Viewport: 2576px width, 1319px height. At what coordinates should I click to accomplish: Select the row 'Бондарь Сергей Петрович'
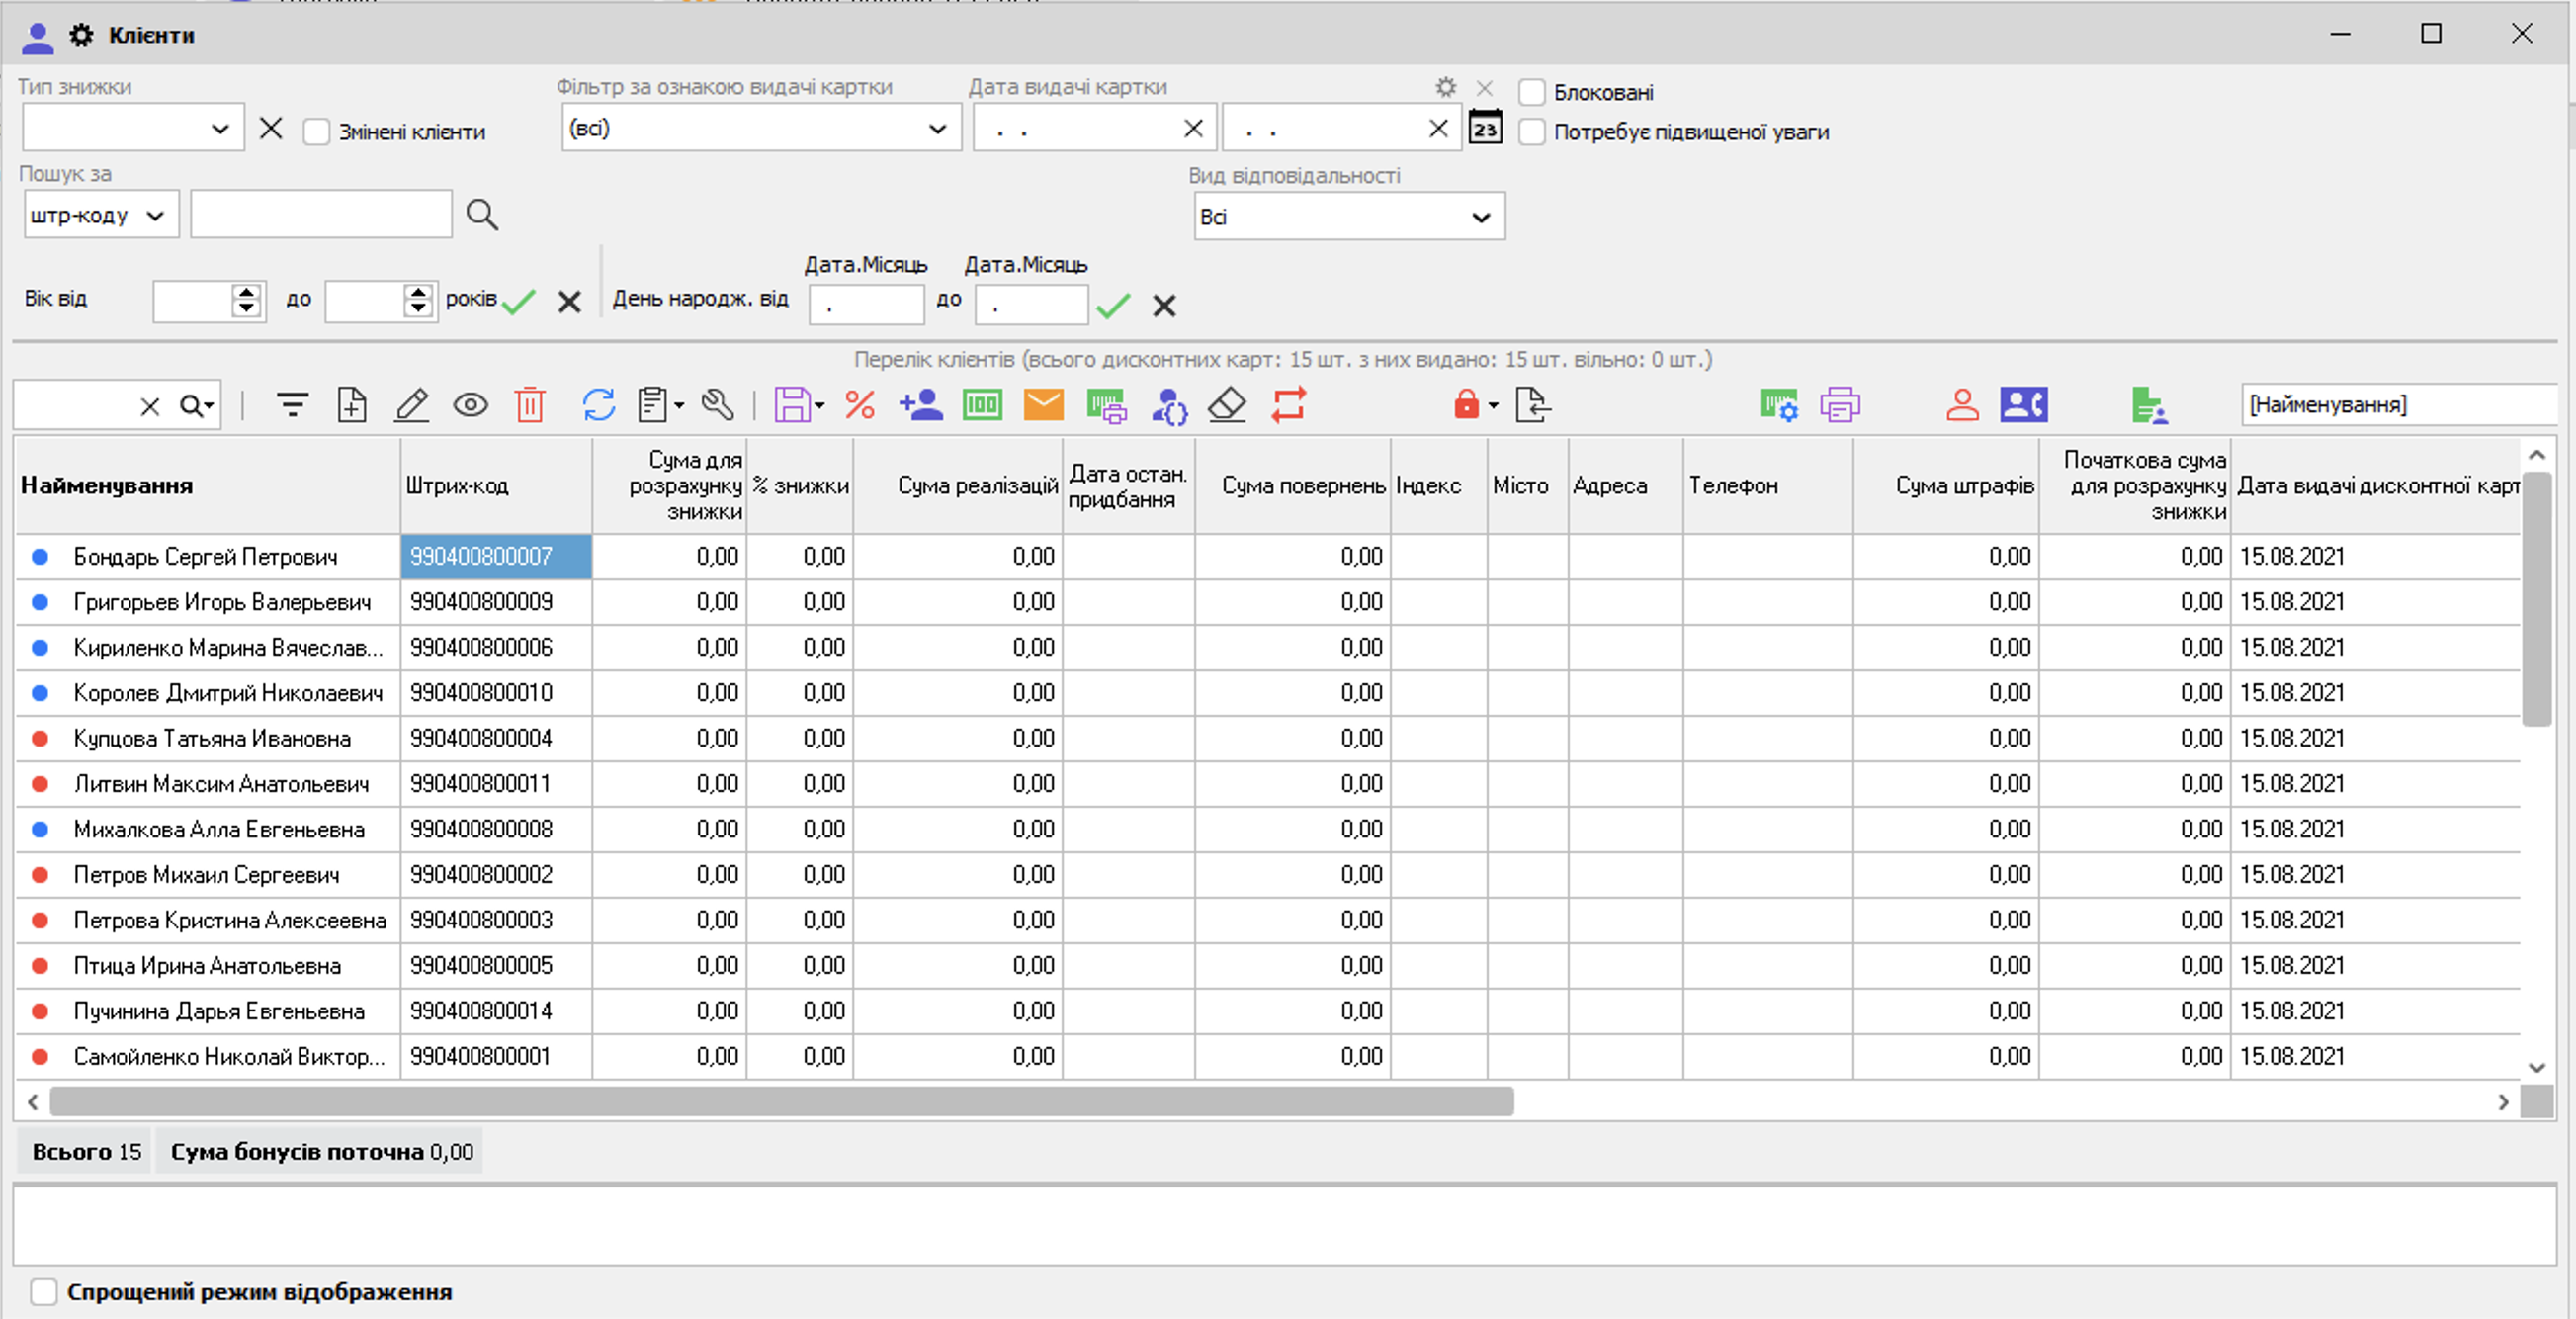click(1267, 556)
